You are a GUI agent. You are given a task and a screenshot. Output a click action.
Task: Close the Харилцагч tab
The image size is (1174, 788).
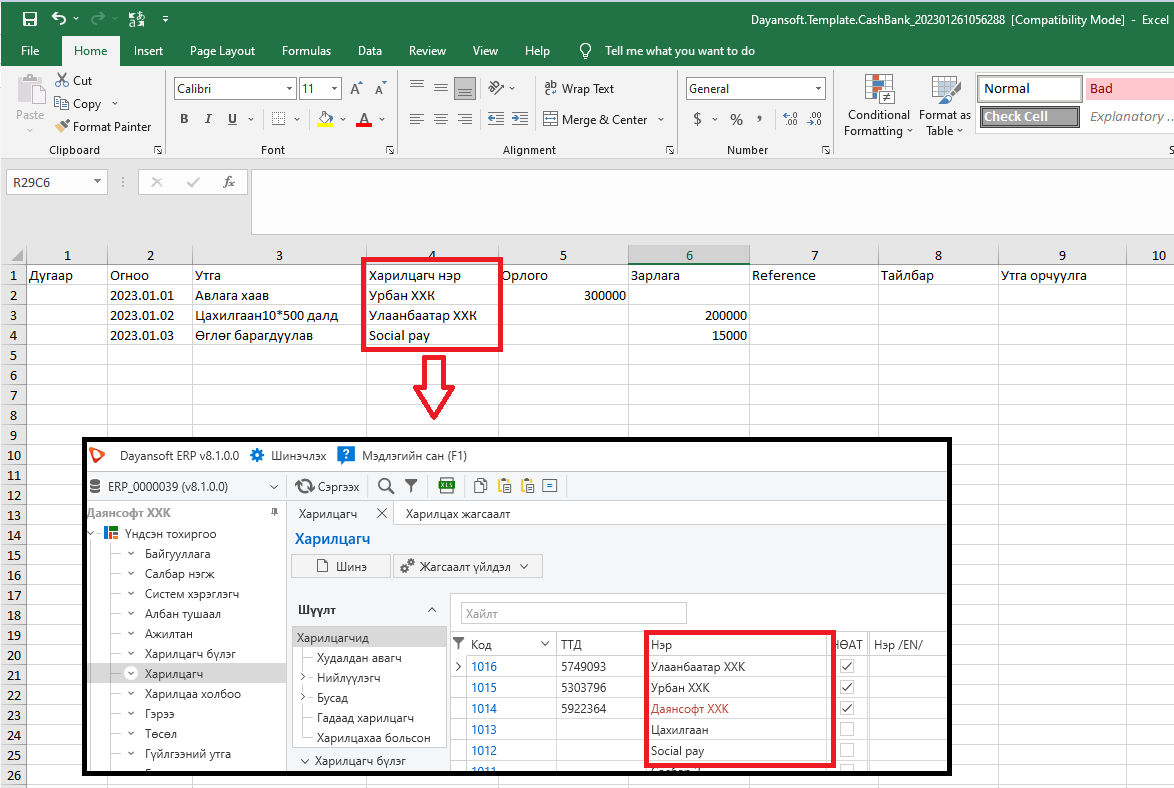coord(382,513)
